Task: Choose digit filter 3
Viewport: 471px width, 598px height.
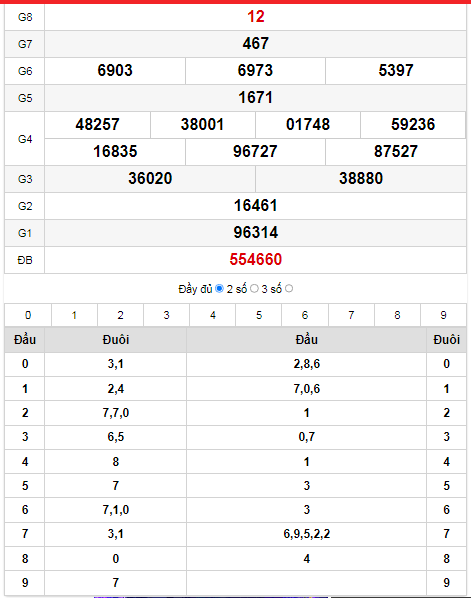Action: [167, 315]
